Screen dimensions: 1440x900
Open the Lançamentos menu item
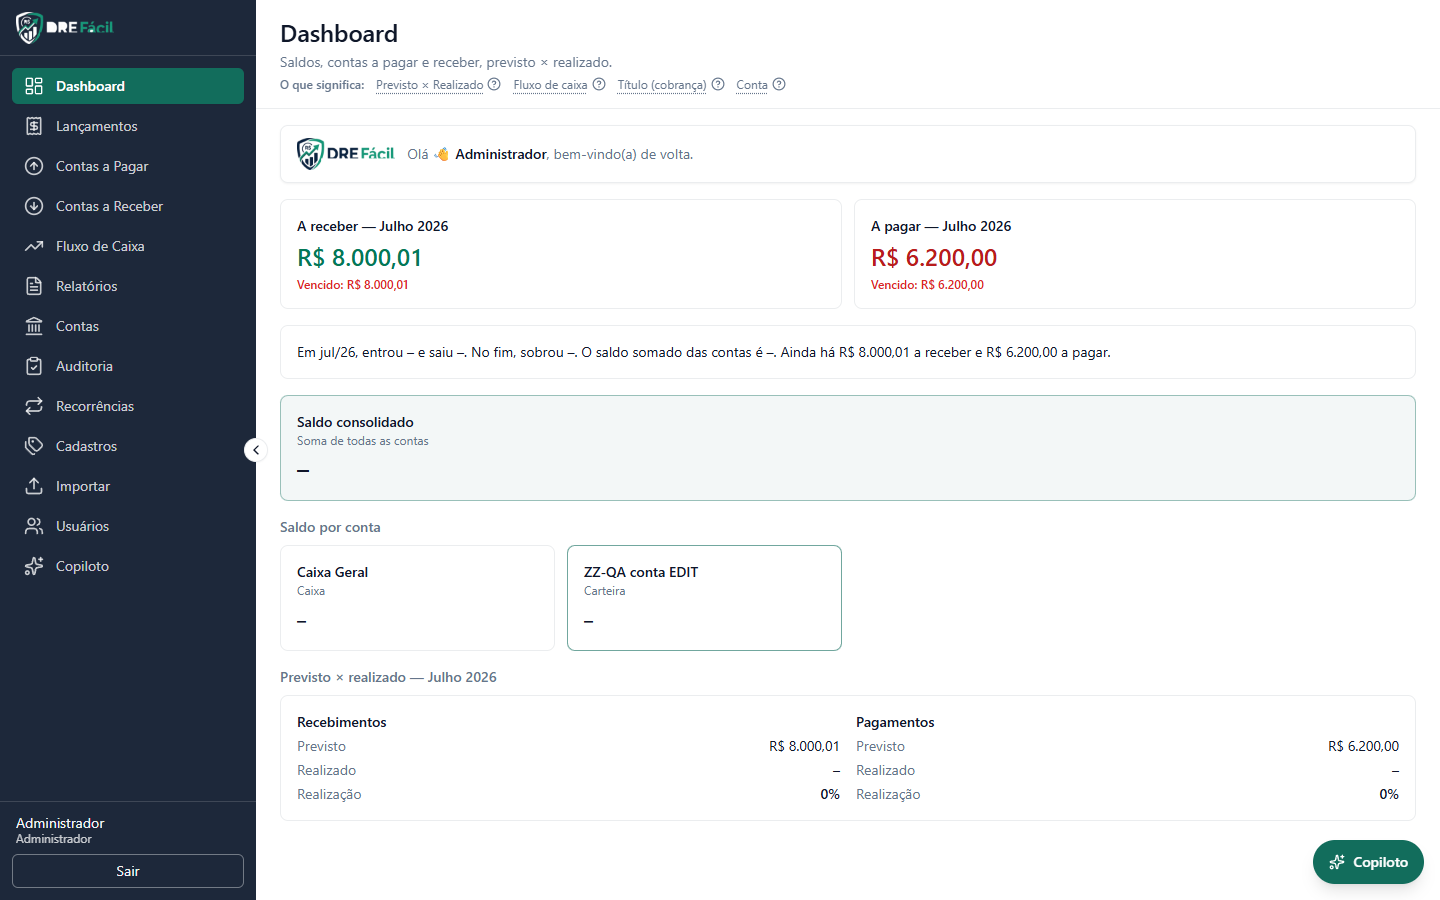click(x=128, y=126)
